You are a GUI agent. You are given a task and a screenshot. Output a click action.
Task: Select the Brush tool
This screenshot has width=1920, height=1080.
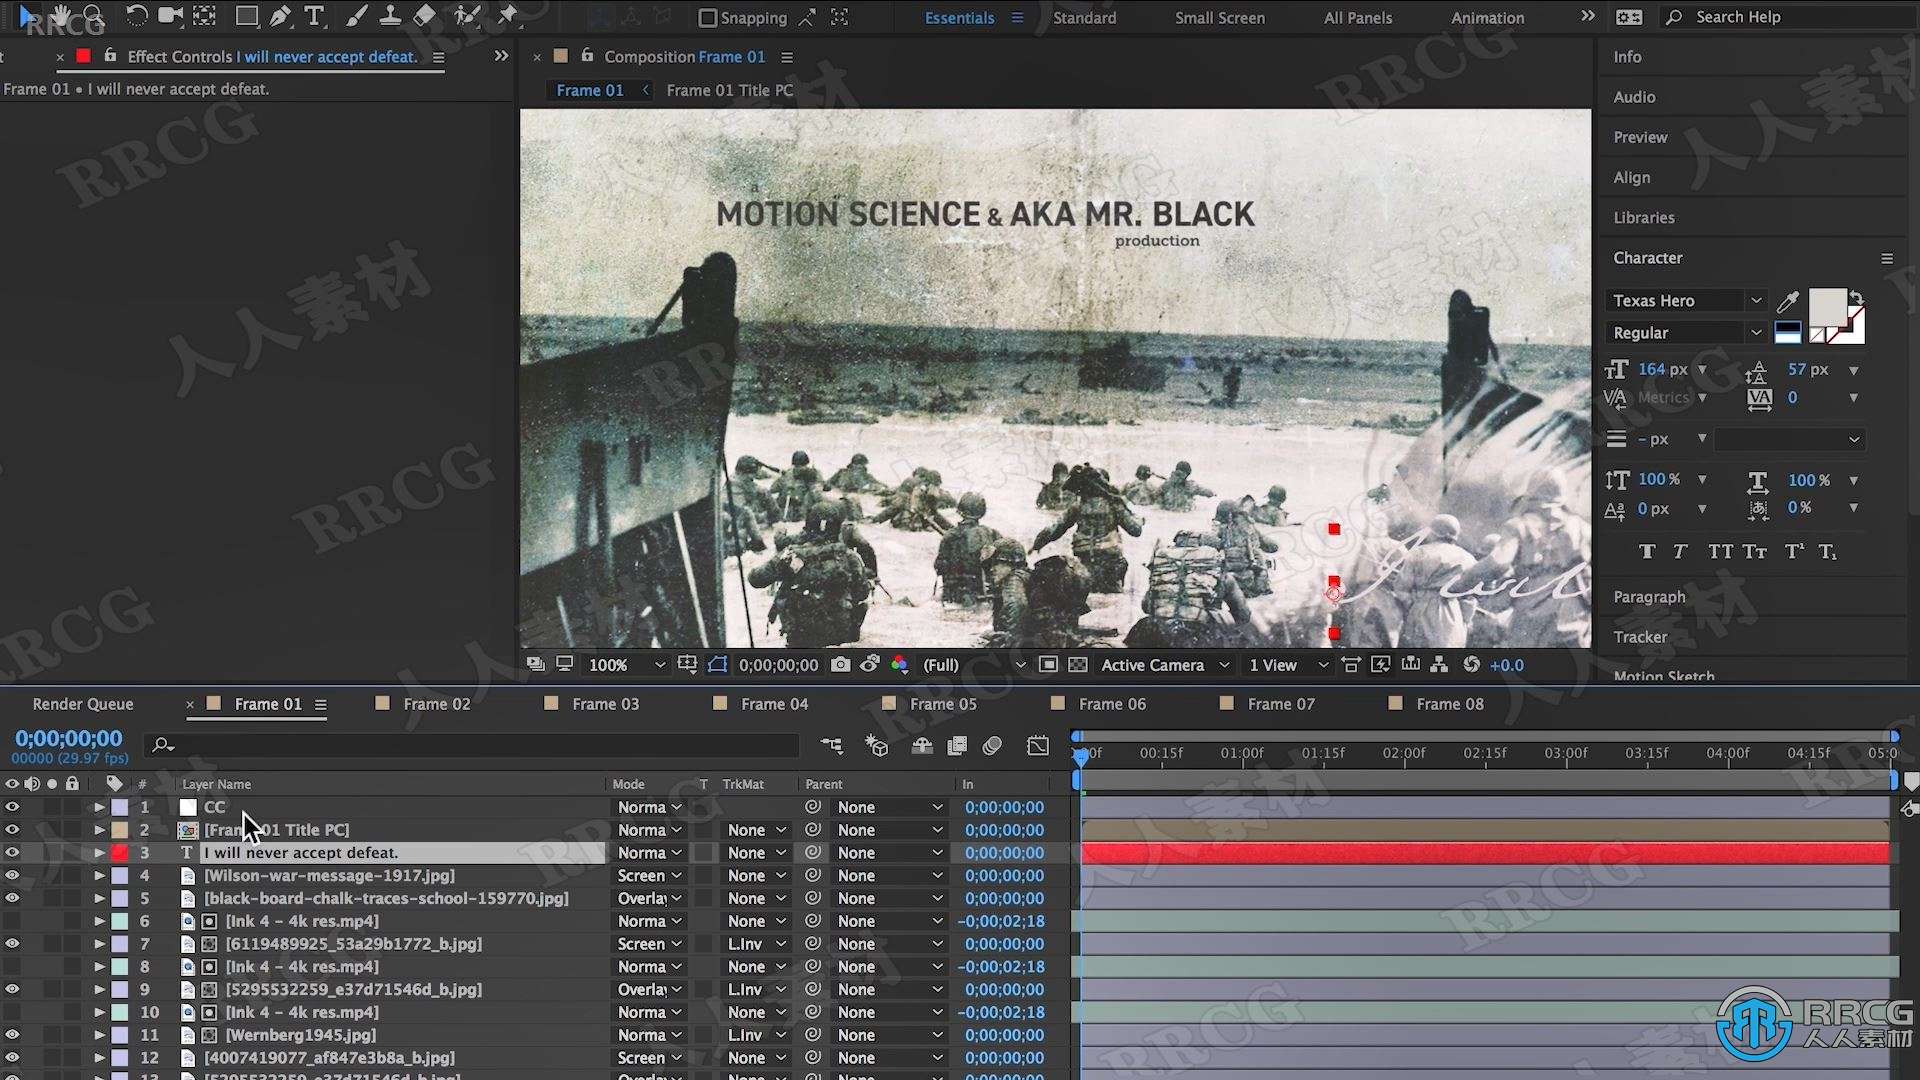pos(356,16)
